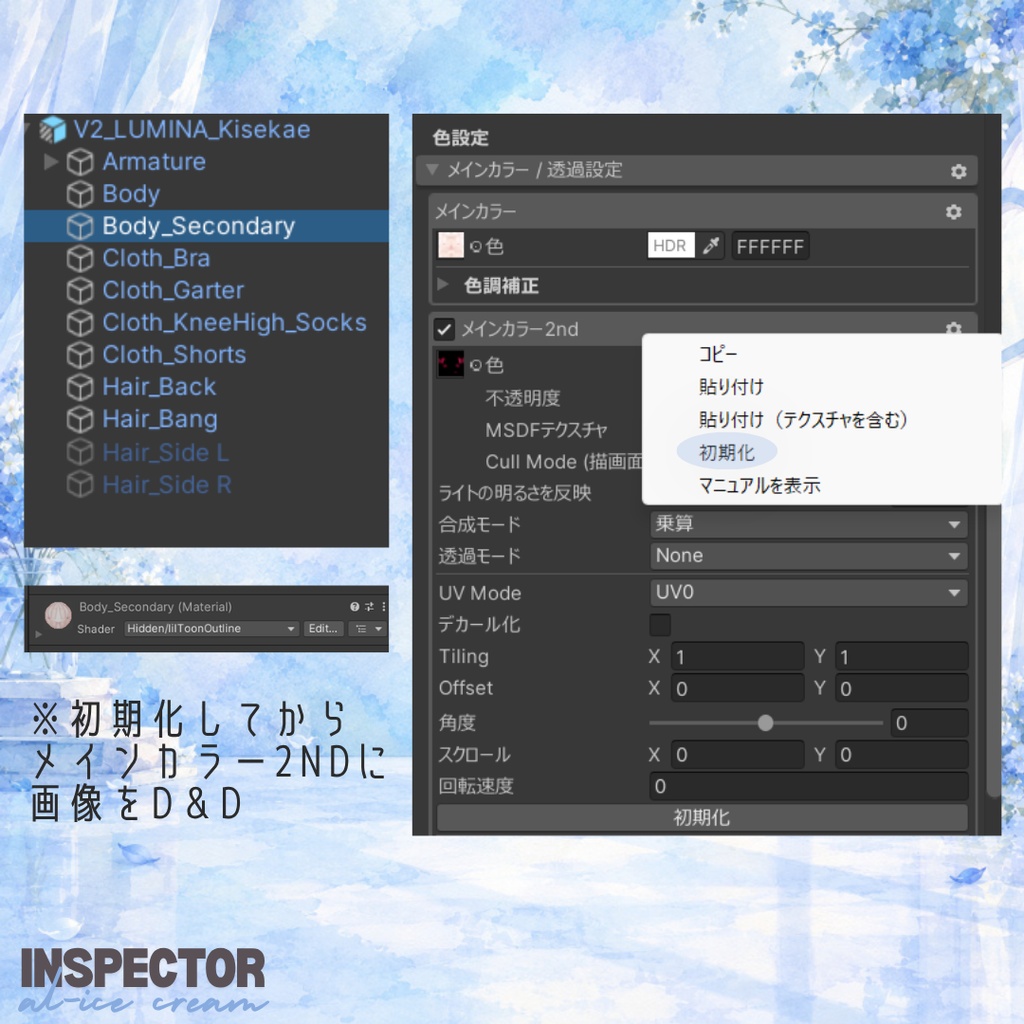This screenshot has height=1024, width=1024.
Task: Click the Armature object cube icon
Action: [x=80, y=161]
